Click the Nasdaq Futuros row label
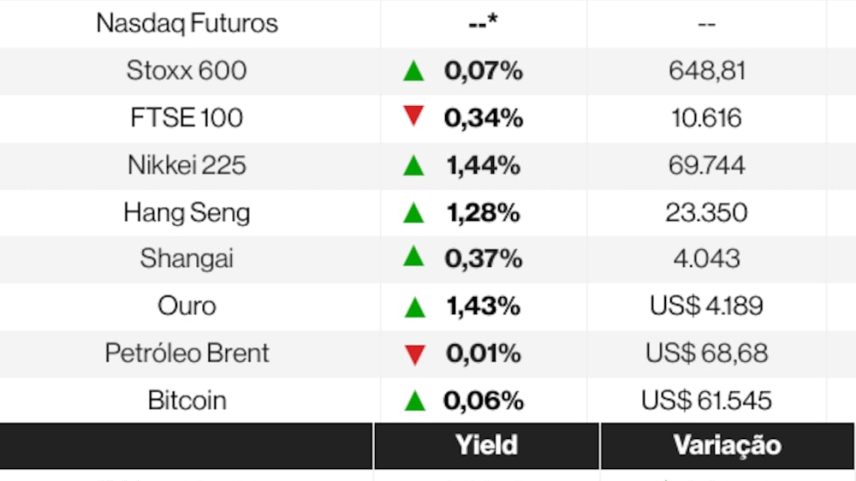 click(187, 23)
